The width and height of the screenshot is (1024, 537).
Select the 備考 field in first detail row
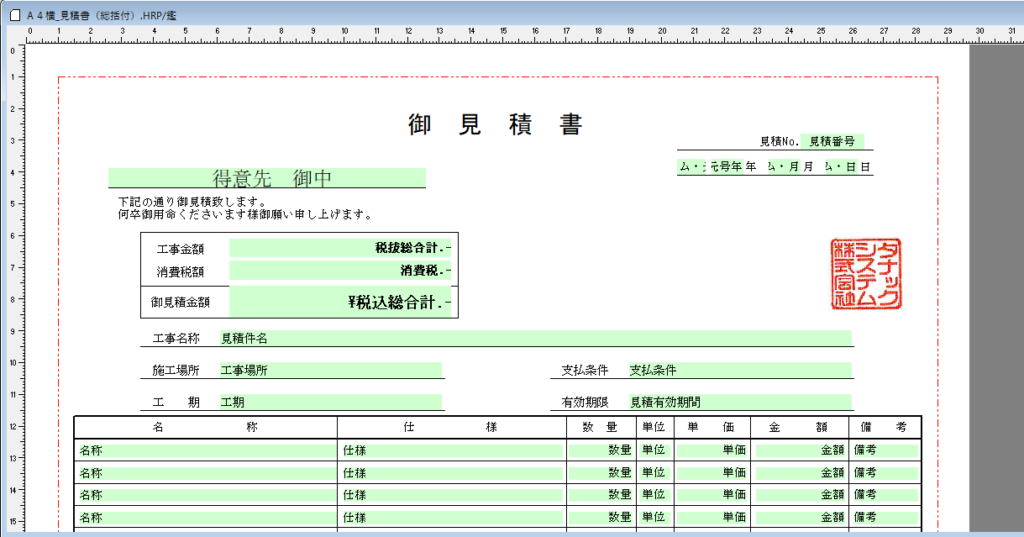[886, 450]
